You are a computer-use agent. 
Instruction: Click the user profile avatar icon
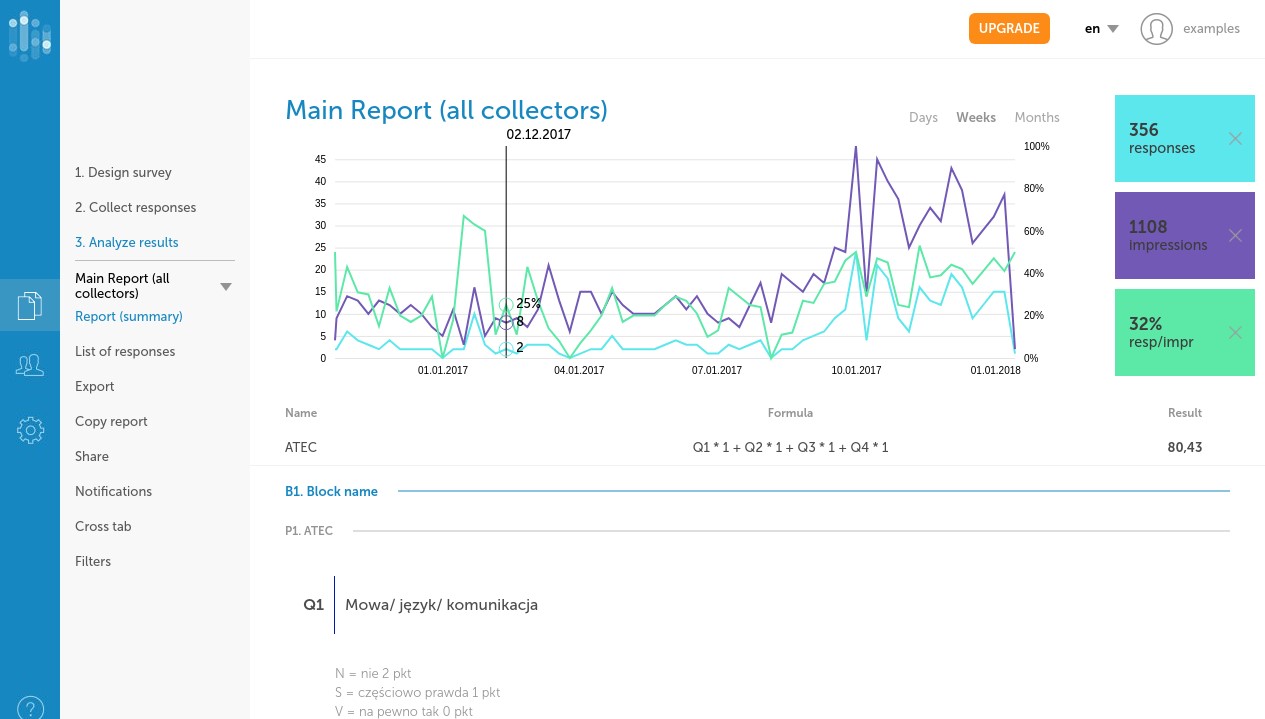click(x=1156, y=29)
